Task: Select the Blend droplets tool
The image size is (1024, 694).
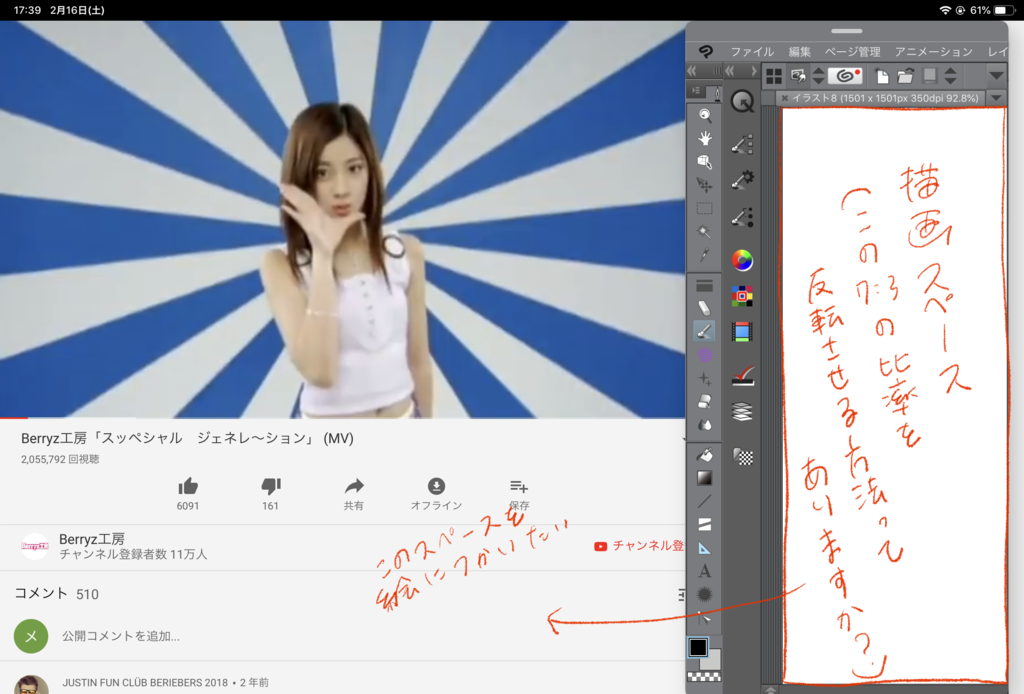Action: [705, 425]
